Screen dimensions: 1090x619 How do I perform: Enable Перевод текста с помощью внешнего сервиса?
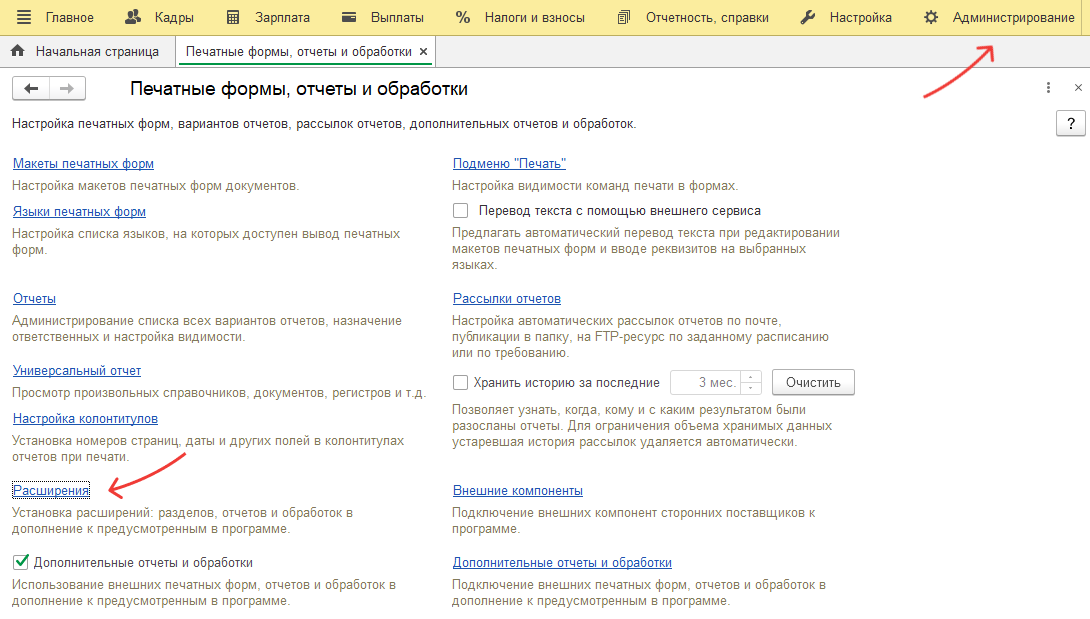pyautogui.click(x=460, y=211)
